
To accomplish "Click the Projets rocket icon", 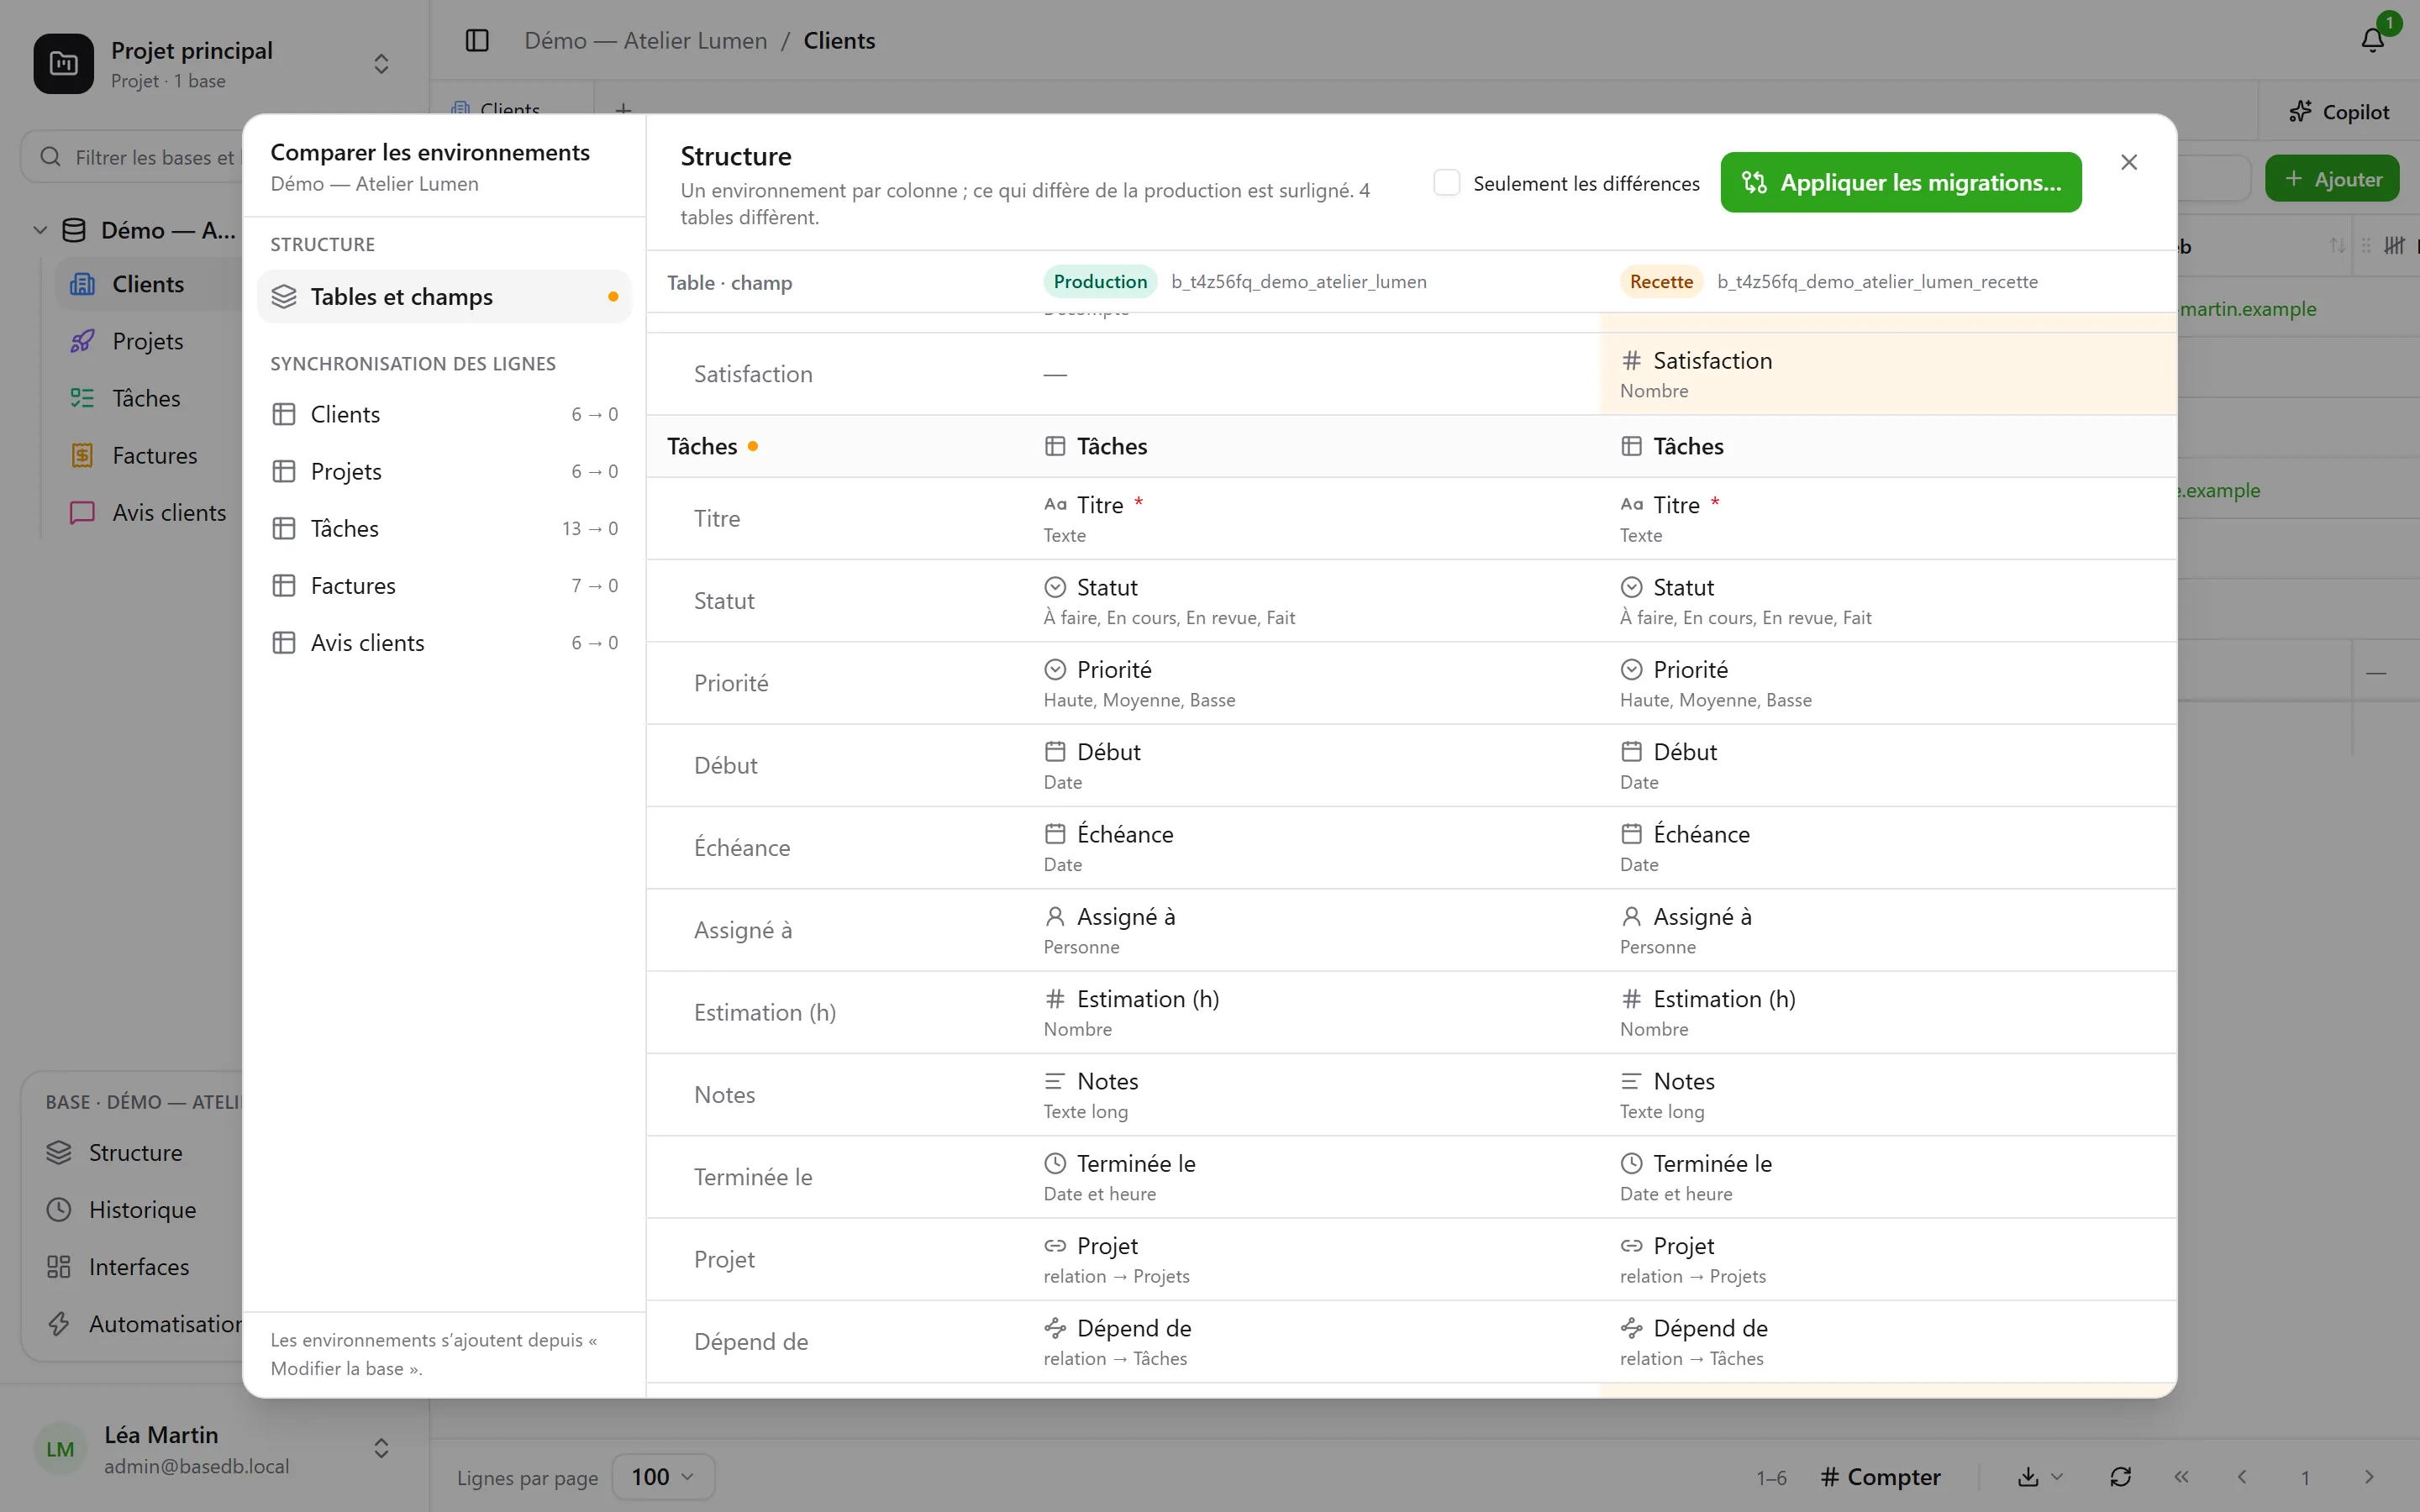I will tap(82, 341).
